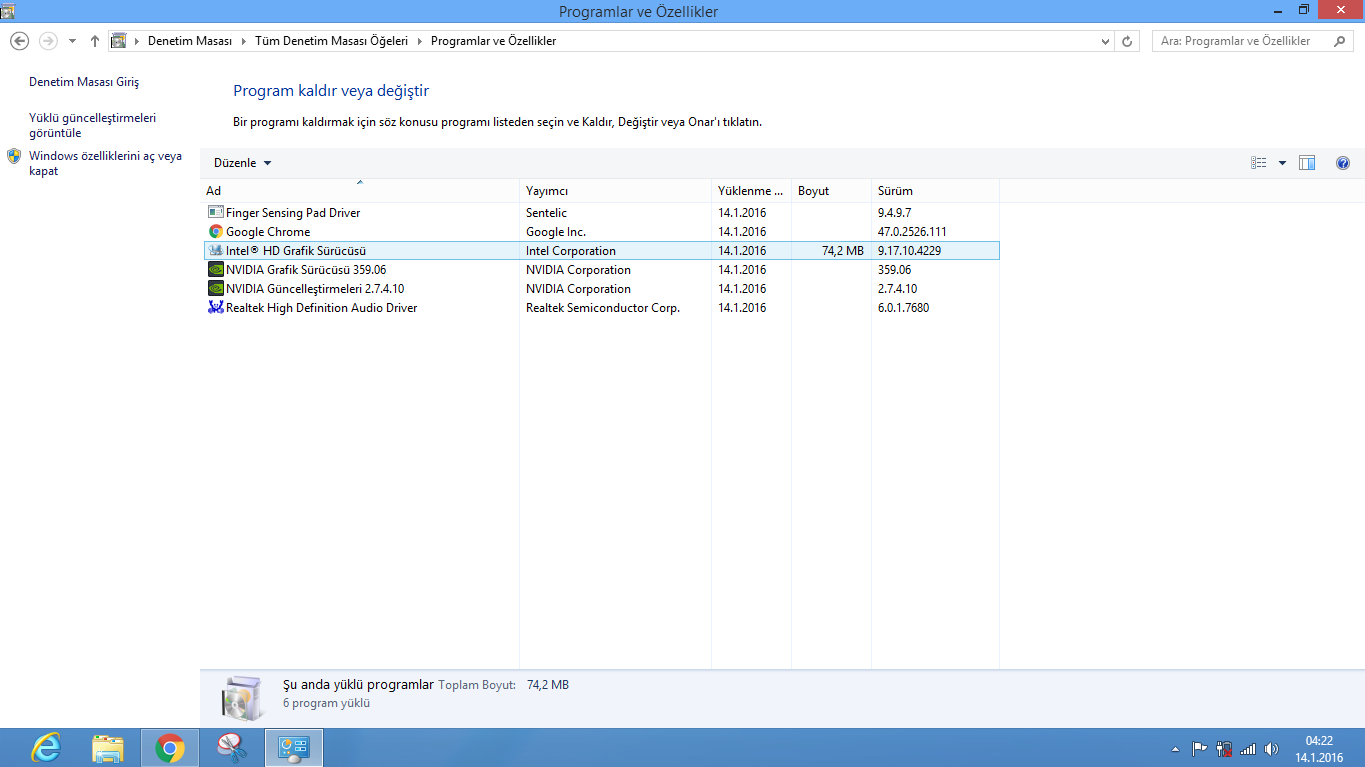Click the search magnifier icon
Viewport: 1365px width, 767px height.
tap(1338, 41)
